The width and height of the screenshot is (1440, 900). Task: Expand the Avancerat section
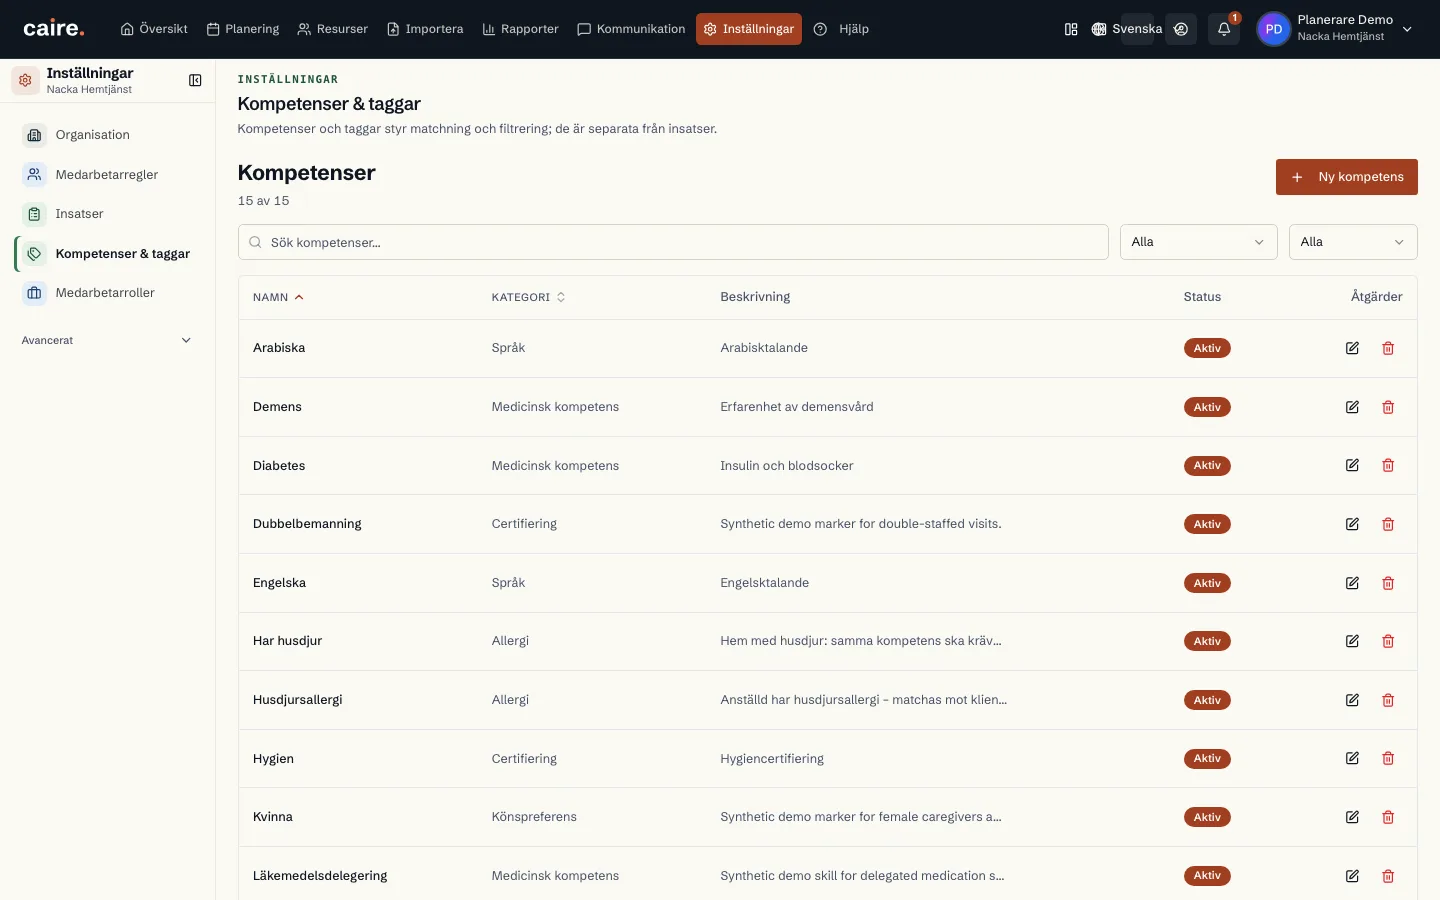click(x=107, y=340)
